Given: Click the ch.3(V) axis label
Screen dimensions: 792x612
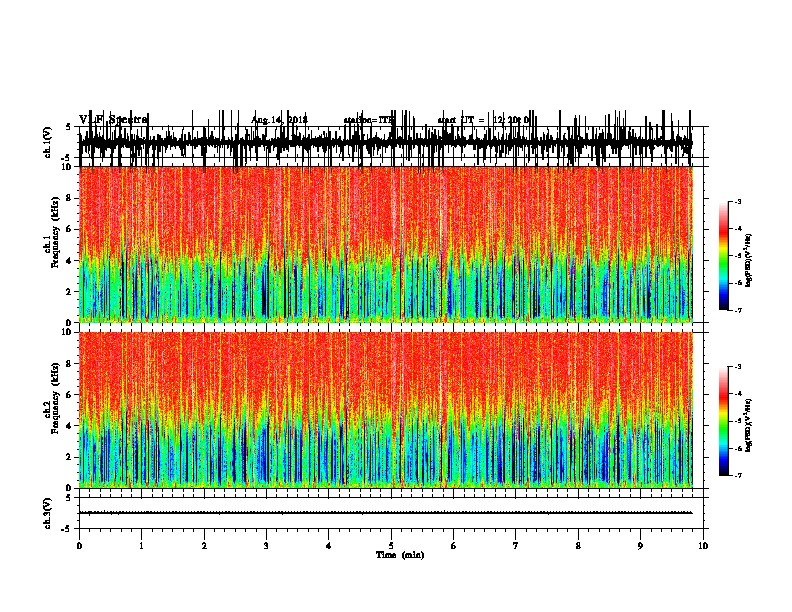Looking at the screenshot, I should [x=48, y=513].
